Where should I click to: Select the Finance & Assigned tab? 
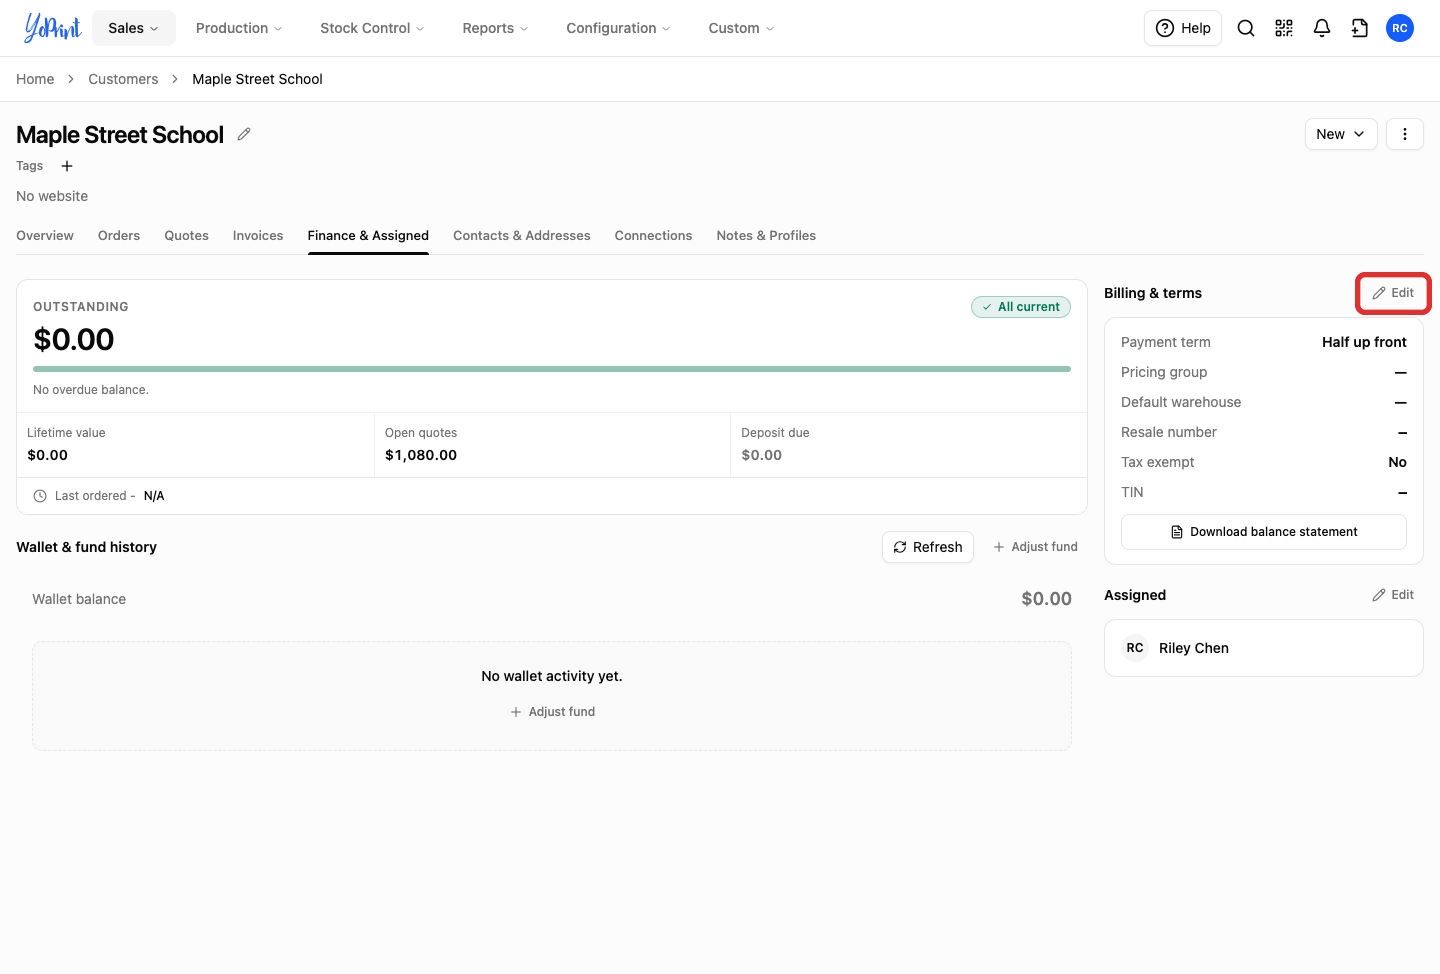pyautogui.click(x=368, y=236)
